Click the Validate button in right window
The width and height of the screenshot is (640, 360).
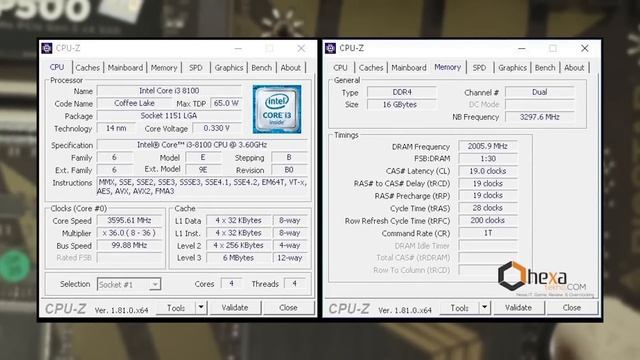pyautogui.click(x=518, y=308)
